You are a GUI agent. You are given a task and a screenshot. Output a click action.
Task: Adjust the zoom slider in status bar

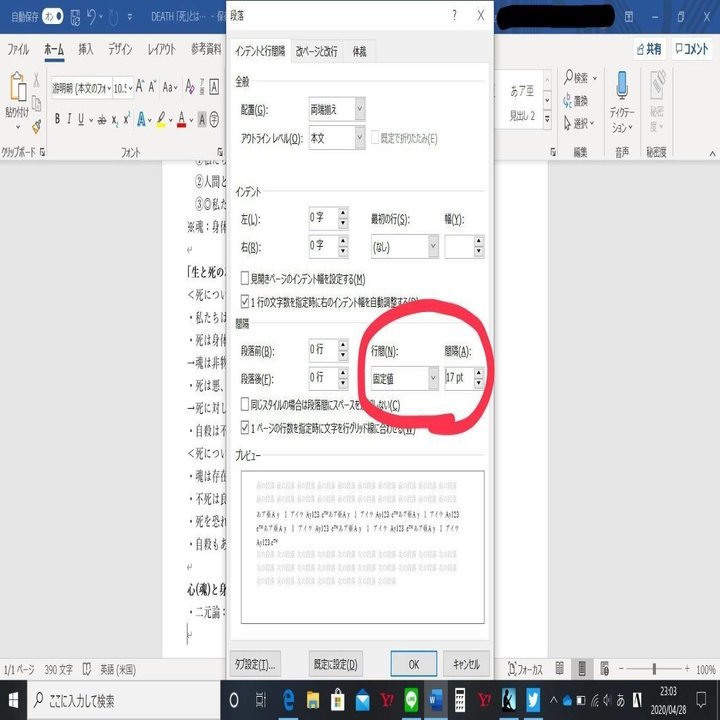(x=654, y=669)
